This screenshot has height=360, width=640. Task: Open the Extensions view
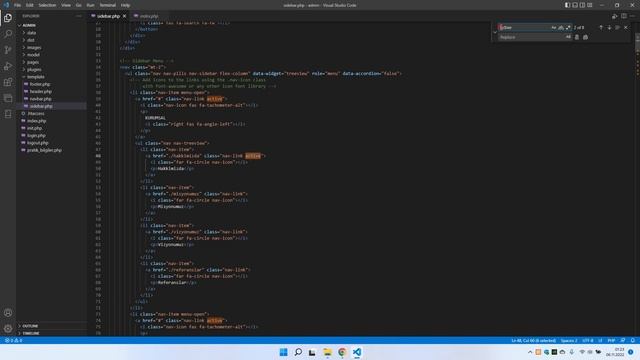pyautogui.click(x=8, y=82)
